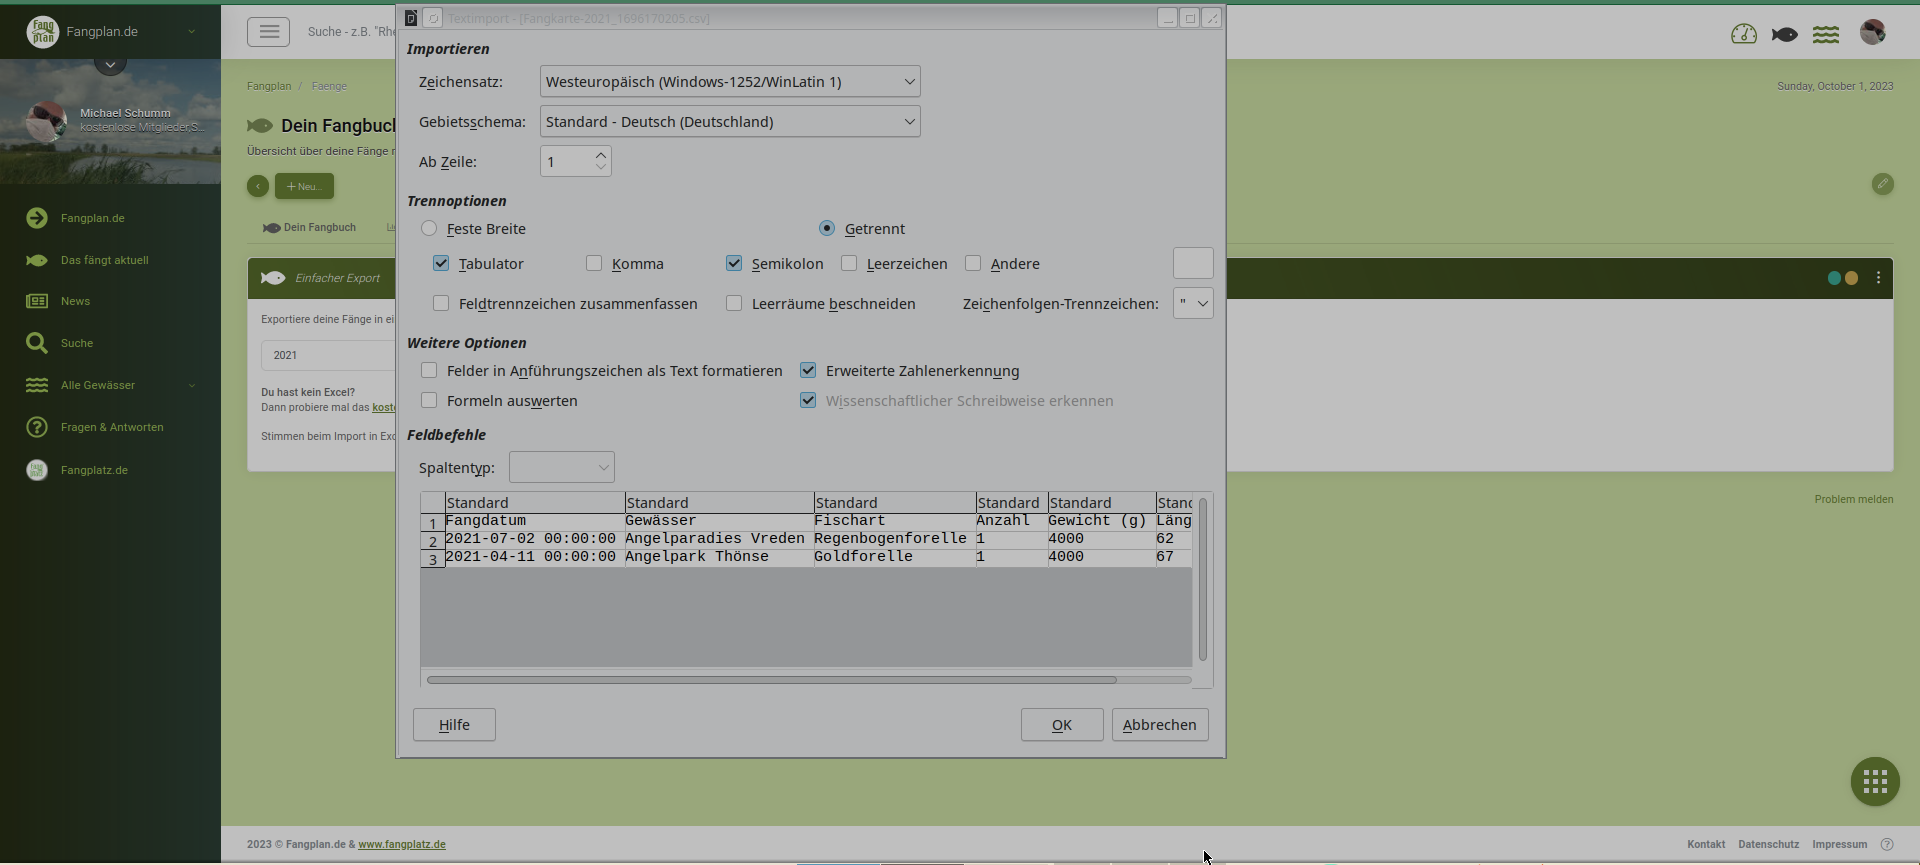Open the Zeichensatz dropdown
The width and height of the screenshot is (1920, 865).
click(x=729, y=82)
